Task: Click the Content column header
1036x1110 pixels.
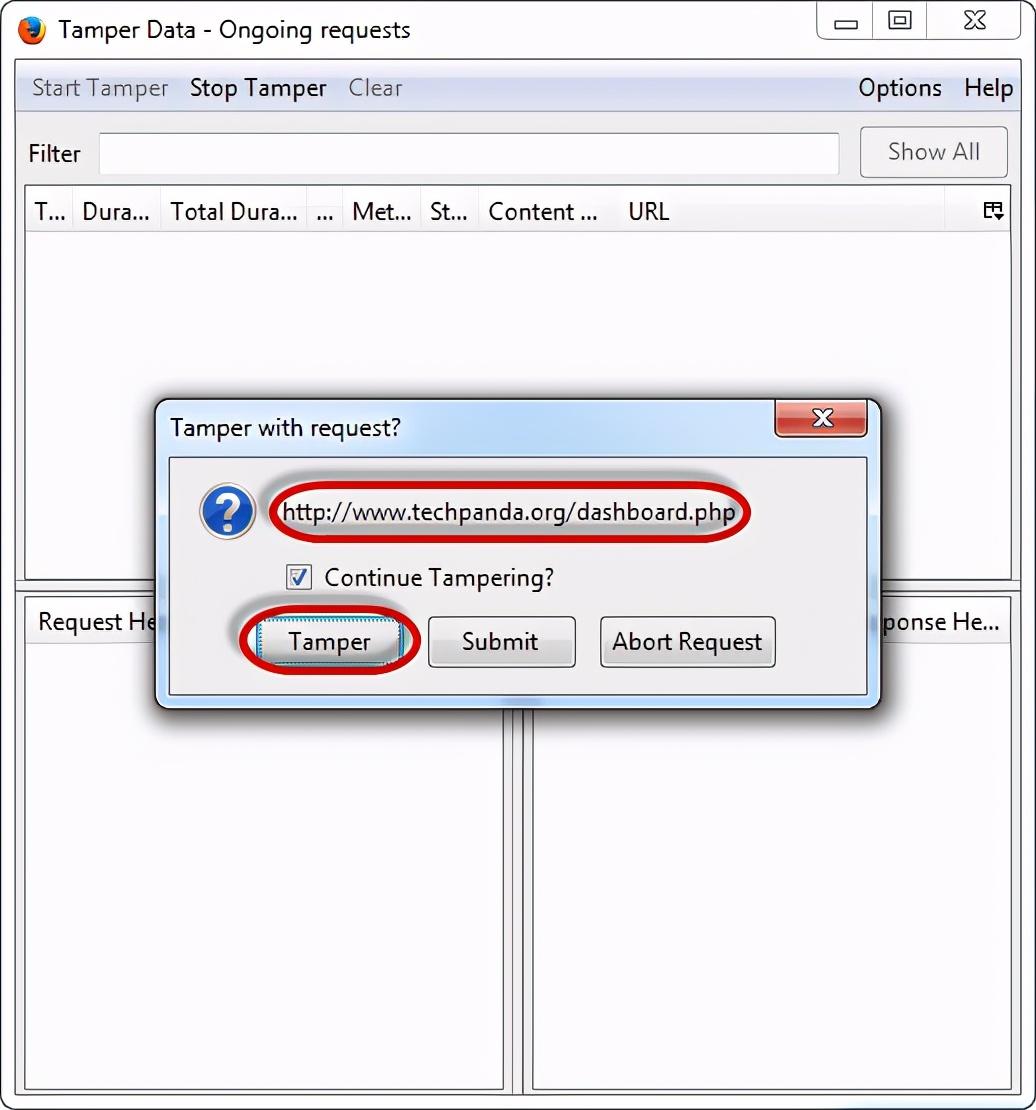Action: [x=542, y=211]
